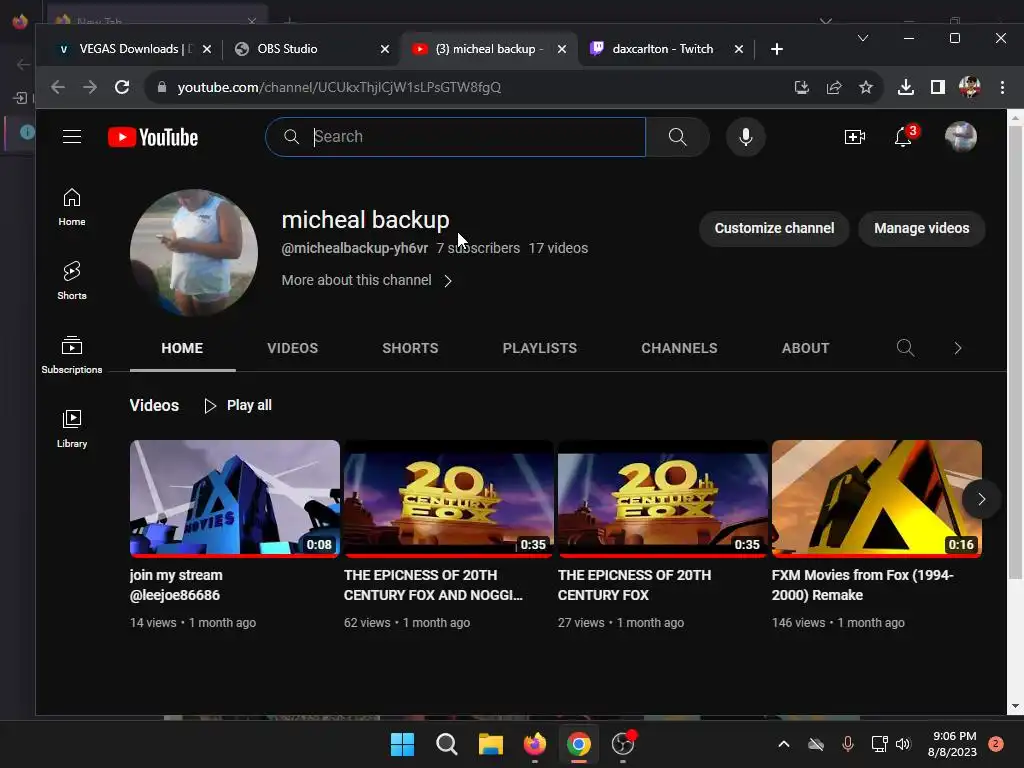The width and height of the screenshot is (1024, 768).
Task: Open a new Chrome tab
Action: 776,49
